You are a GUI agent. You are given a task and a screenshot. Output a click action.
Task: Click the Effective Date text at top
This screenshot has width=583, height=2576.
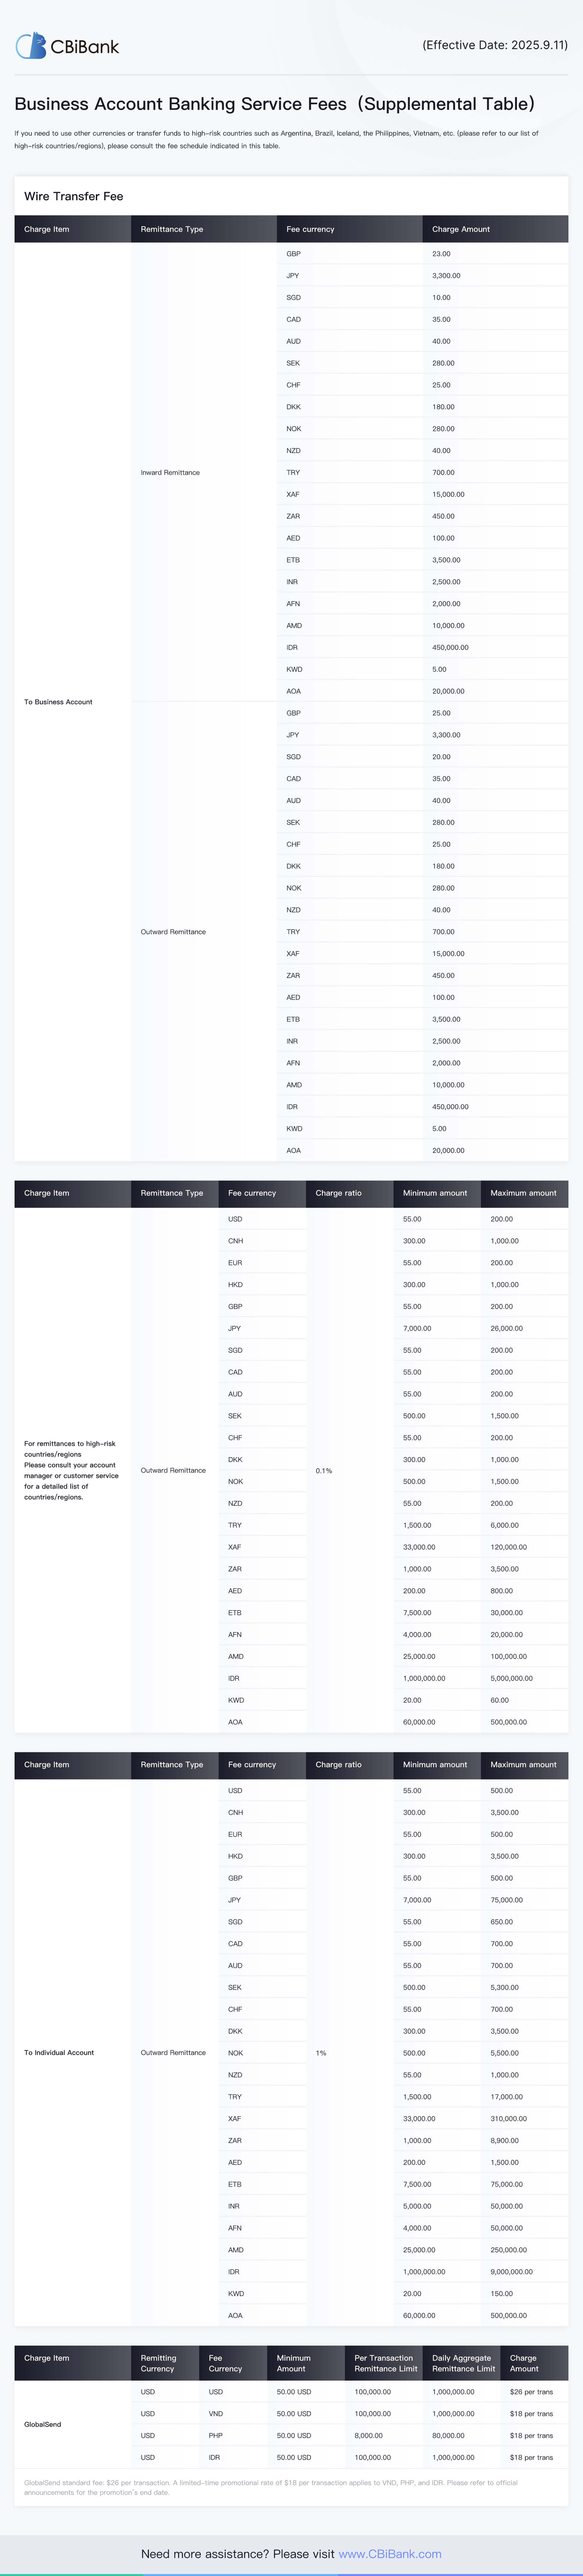pos(495,45)
